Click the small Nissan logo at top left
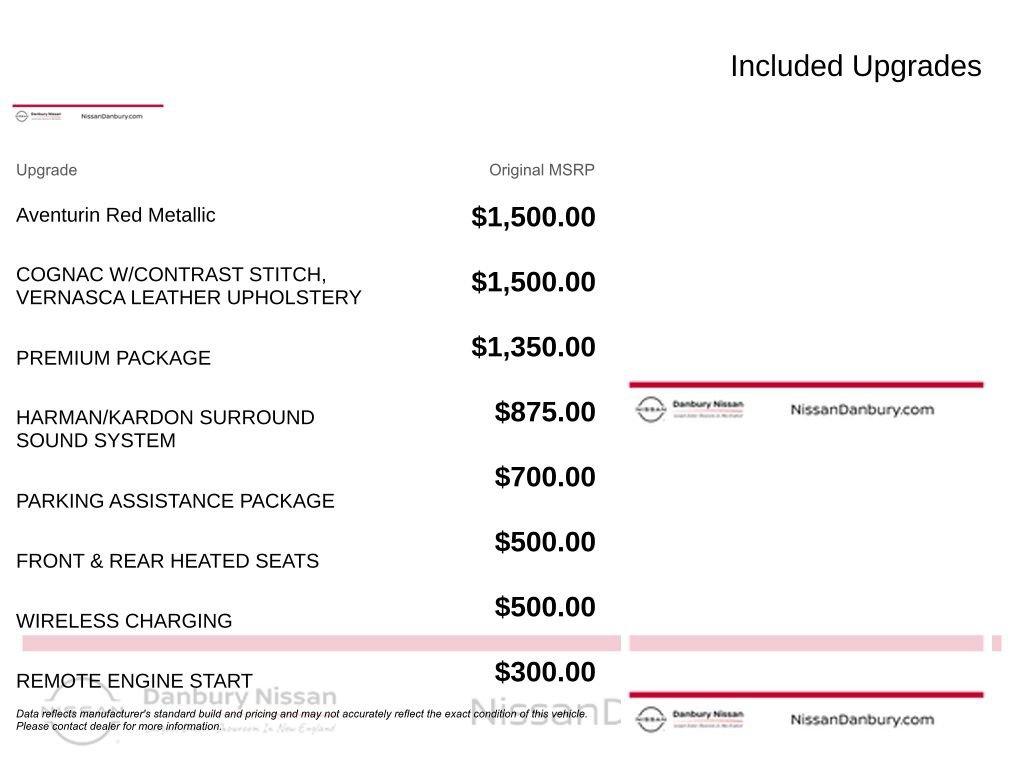This screenshot has width=1024, height=768. (x=22, y=116)
